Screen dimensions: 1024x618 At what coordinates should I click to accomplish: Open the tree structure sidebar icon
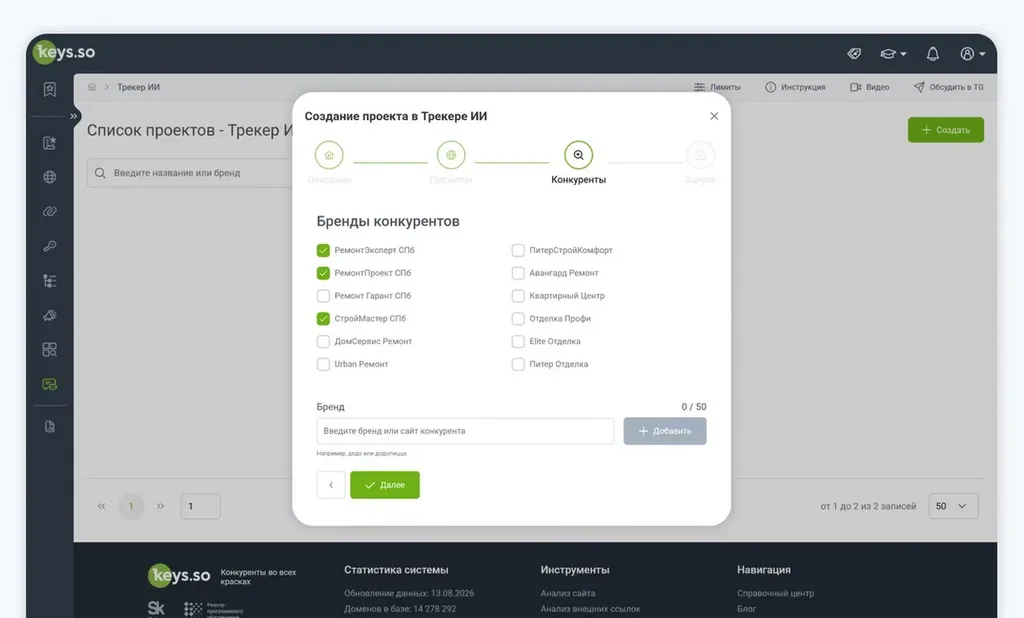click(50, 281)
